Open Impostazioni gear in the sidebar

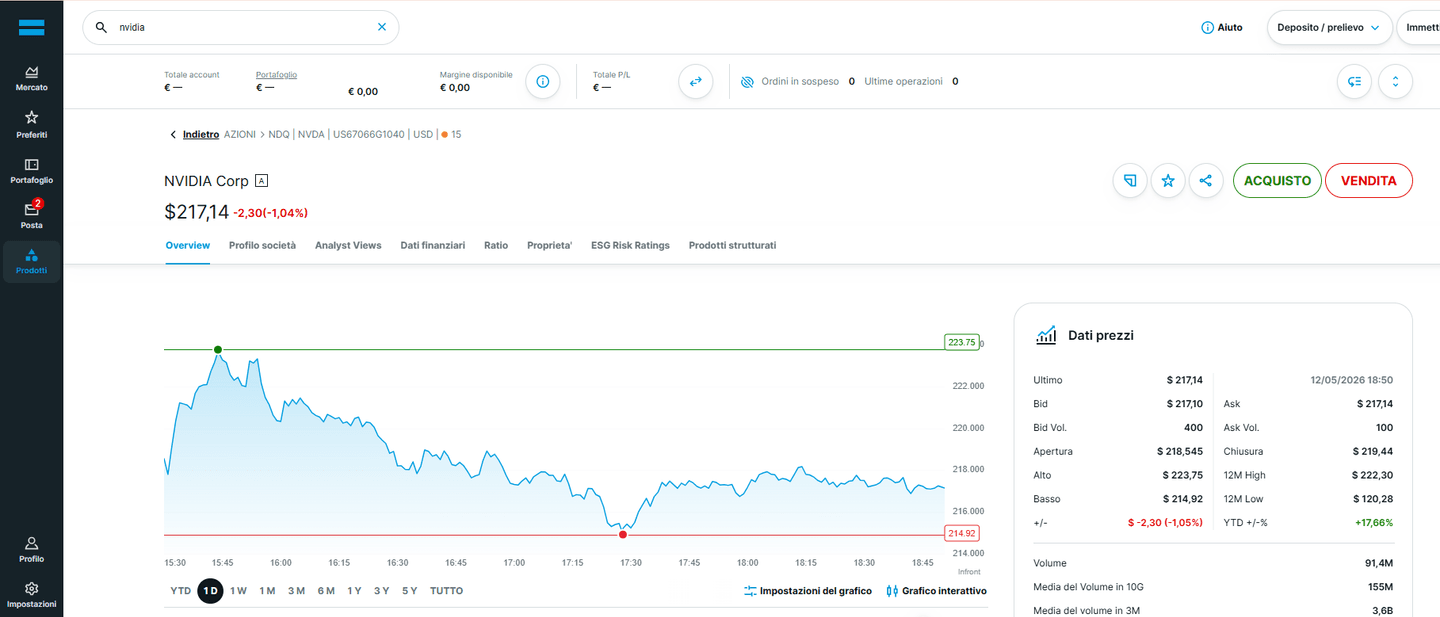[x=31, y=595]
